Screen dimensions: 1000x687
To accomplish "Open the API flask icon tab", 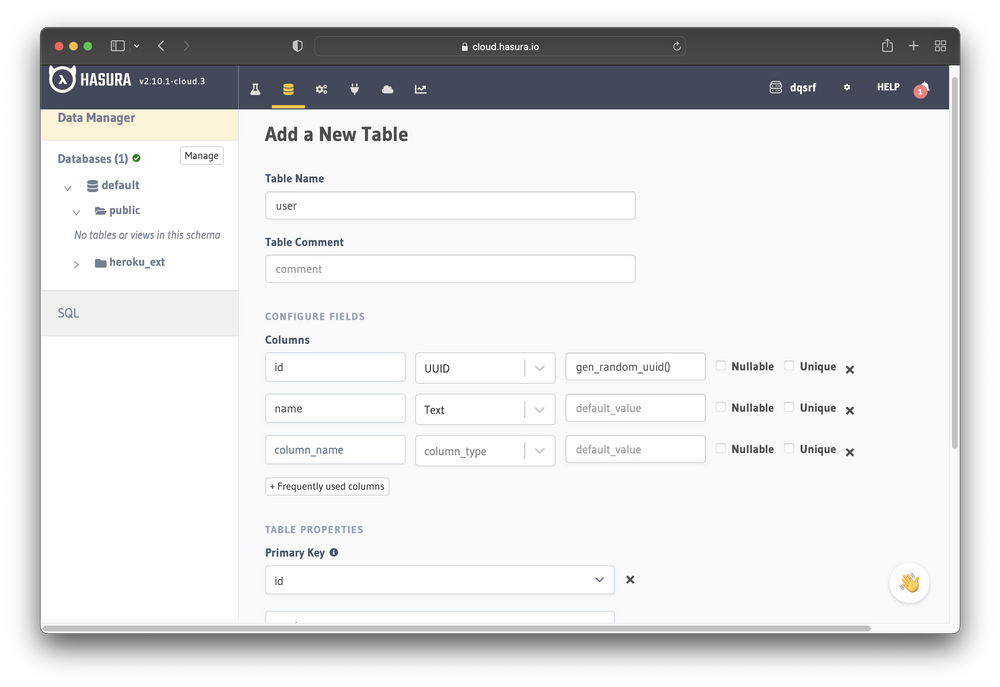I will pyautogui.click(x=255, y=89).
